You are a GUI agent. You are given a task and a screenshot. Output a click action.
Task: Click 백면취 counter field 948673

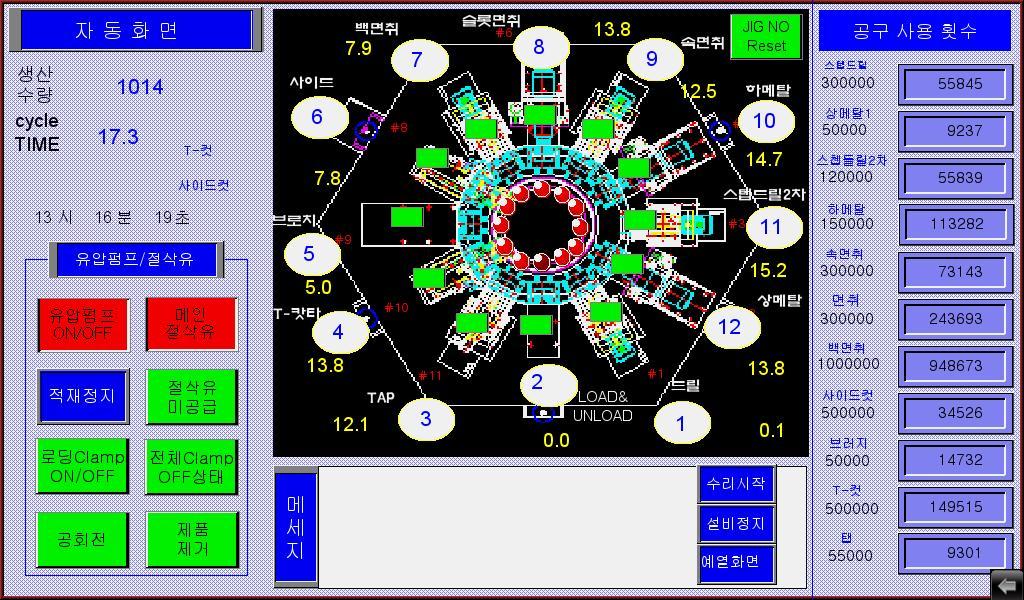tap(955, 366)
